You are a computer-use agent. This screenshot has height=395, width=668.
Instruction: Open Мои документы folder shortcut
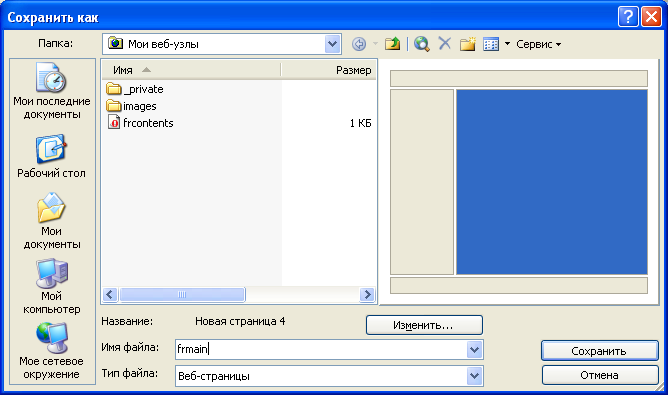52,221
